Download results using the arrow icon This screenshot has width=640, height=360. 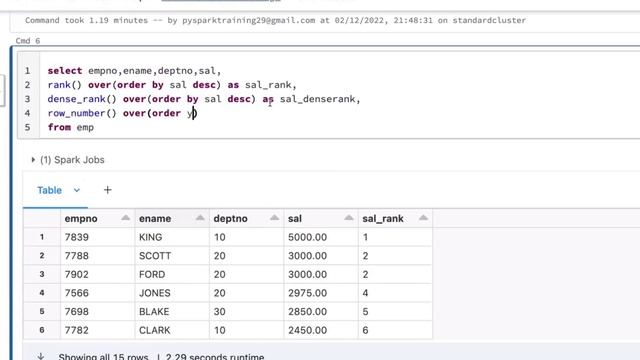point(40,356)
